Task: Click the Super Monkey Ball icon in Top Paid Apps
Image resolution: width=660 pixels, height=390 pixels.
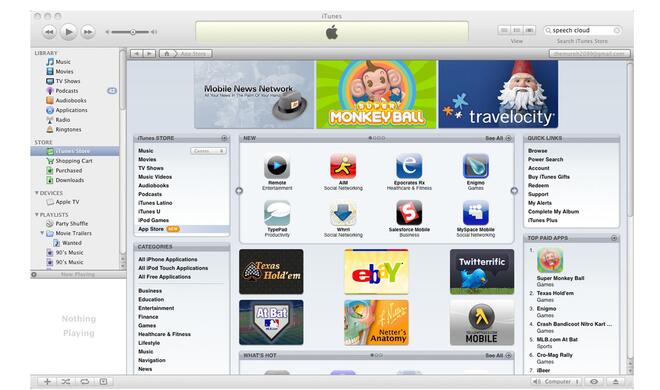Action: coord(550,260)
